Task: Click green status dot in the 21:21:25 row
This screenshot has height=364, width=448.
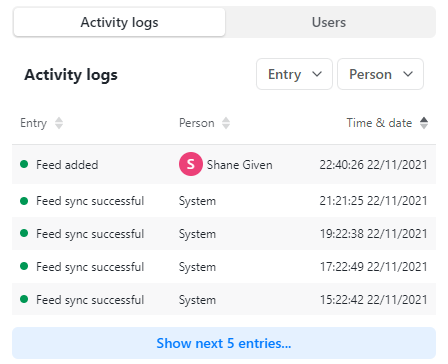Action: click(x=24, y=201)
